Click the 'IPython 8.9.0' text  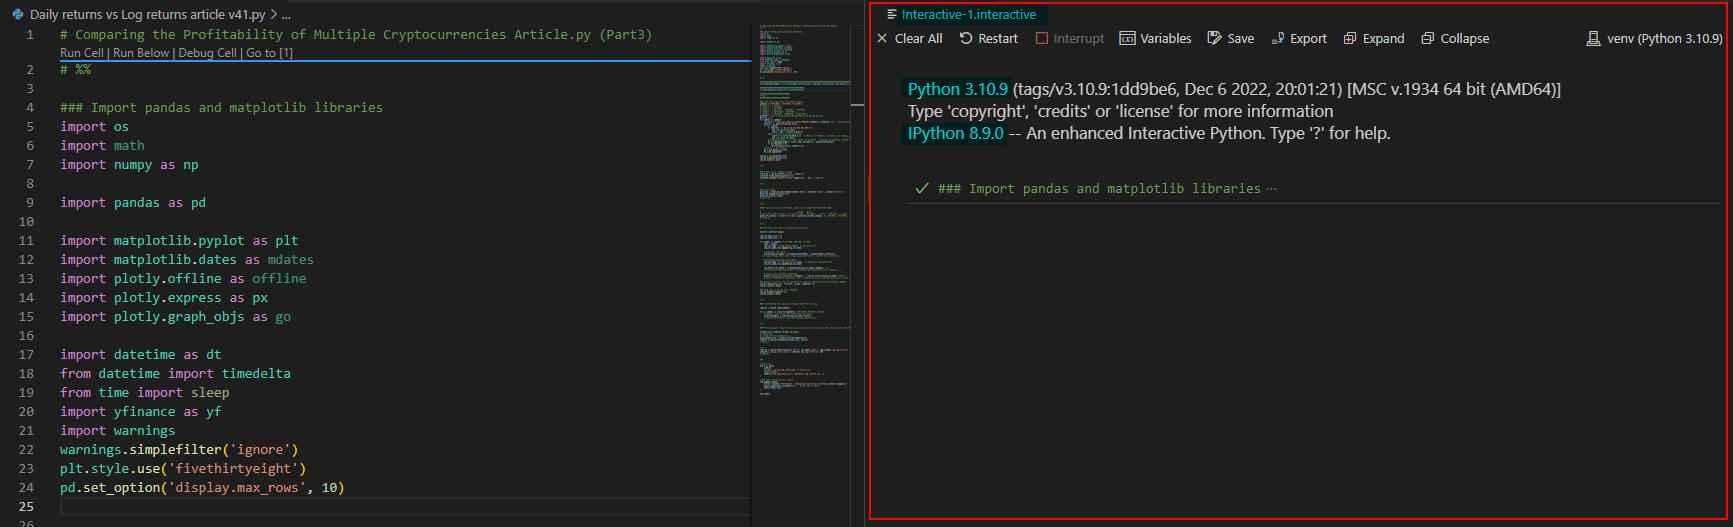(956, 133)
